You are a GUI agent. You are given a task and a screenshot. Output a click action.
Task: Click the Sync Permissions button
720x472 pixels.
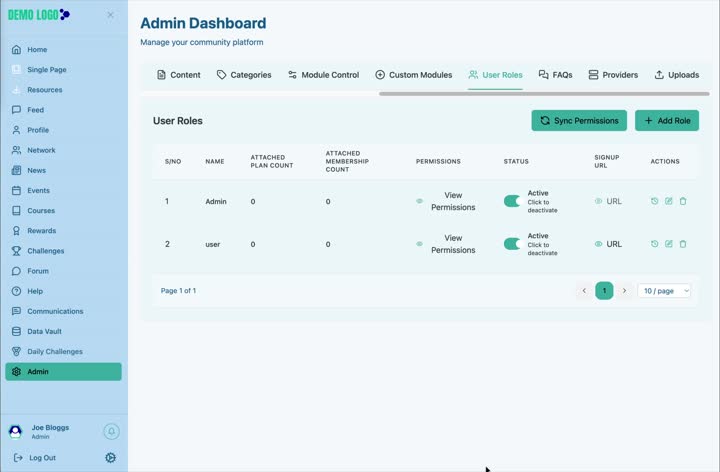tap(579, 121)
